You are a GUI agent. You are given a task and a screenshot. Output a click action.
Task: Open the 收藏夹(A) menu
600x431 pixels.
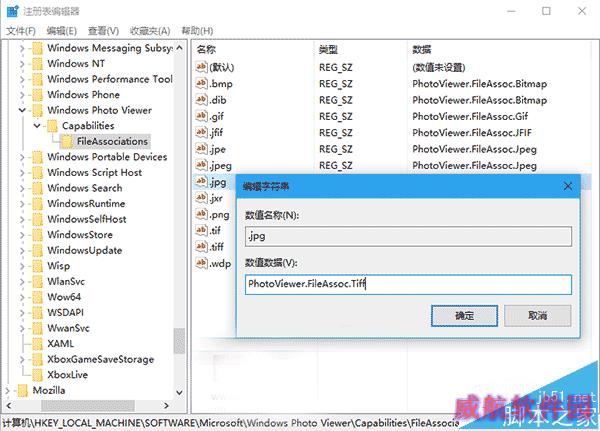[x=150, y=31]
